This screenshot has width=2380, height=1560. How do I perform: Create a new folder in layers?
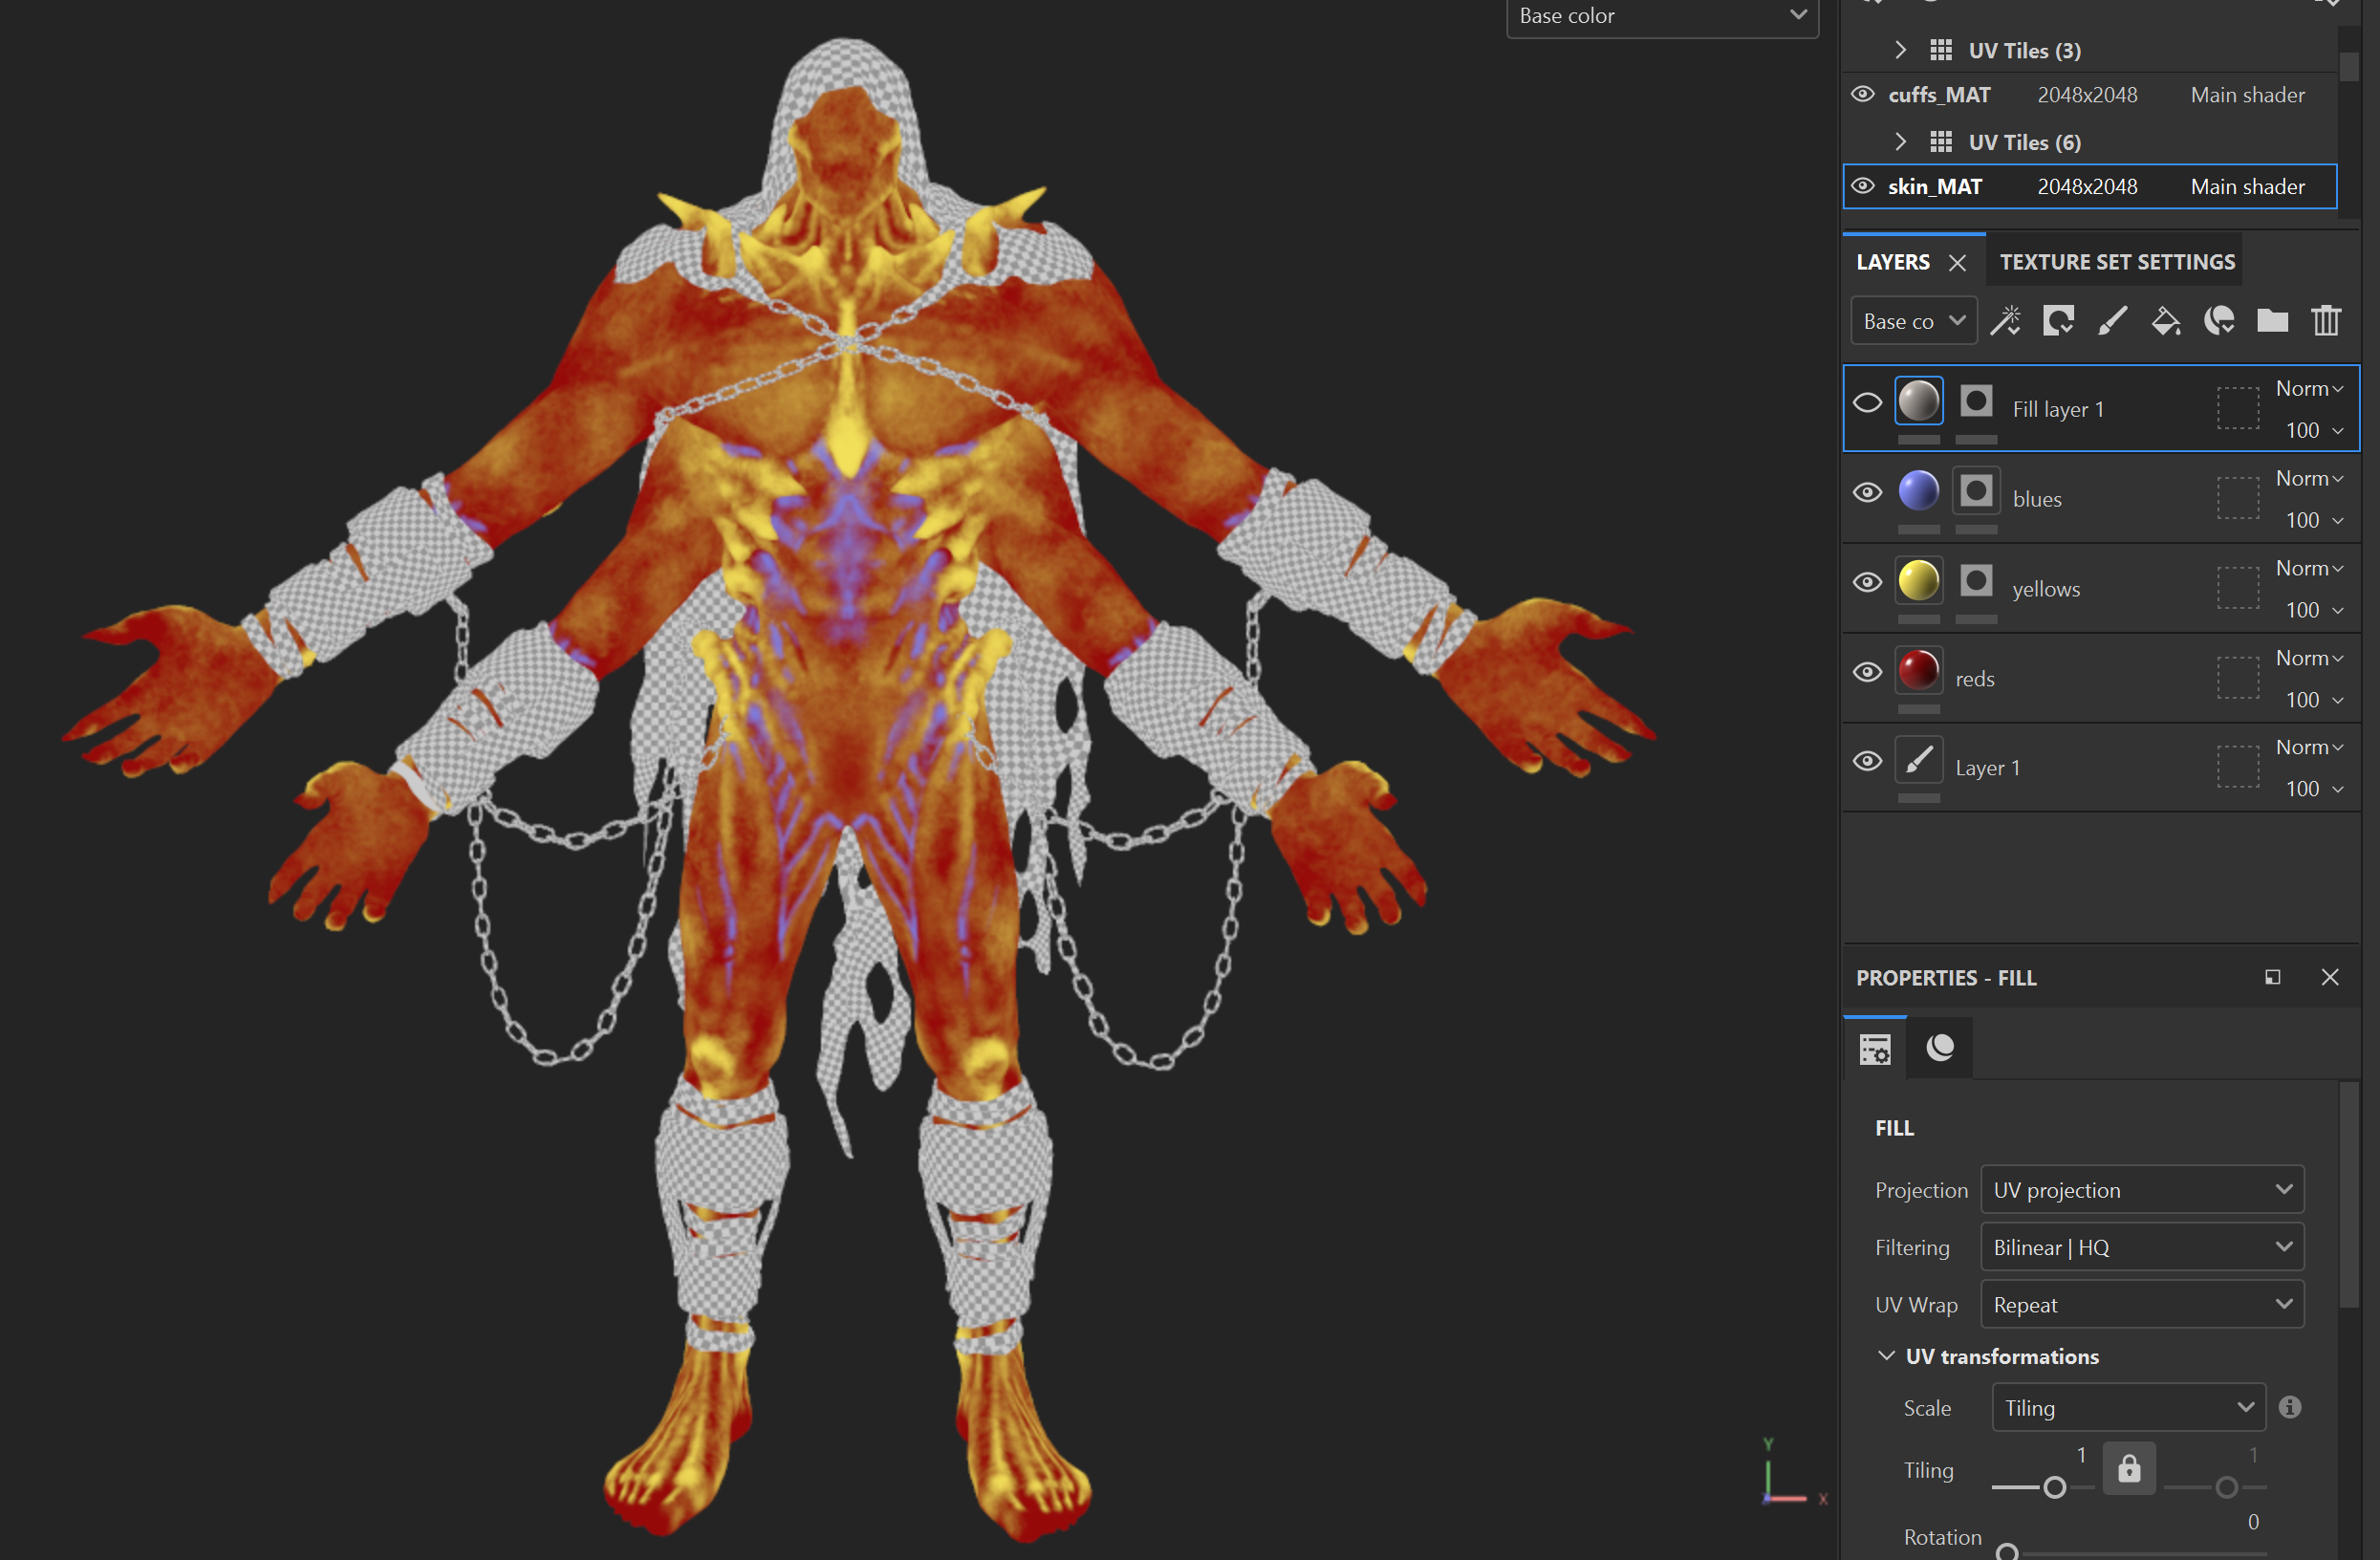(2272, 321)
